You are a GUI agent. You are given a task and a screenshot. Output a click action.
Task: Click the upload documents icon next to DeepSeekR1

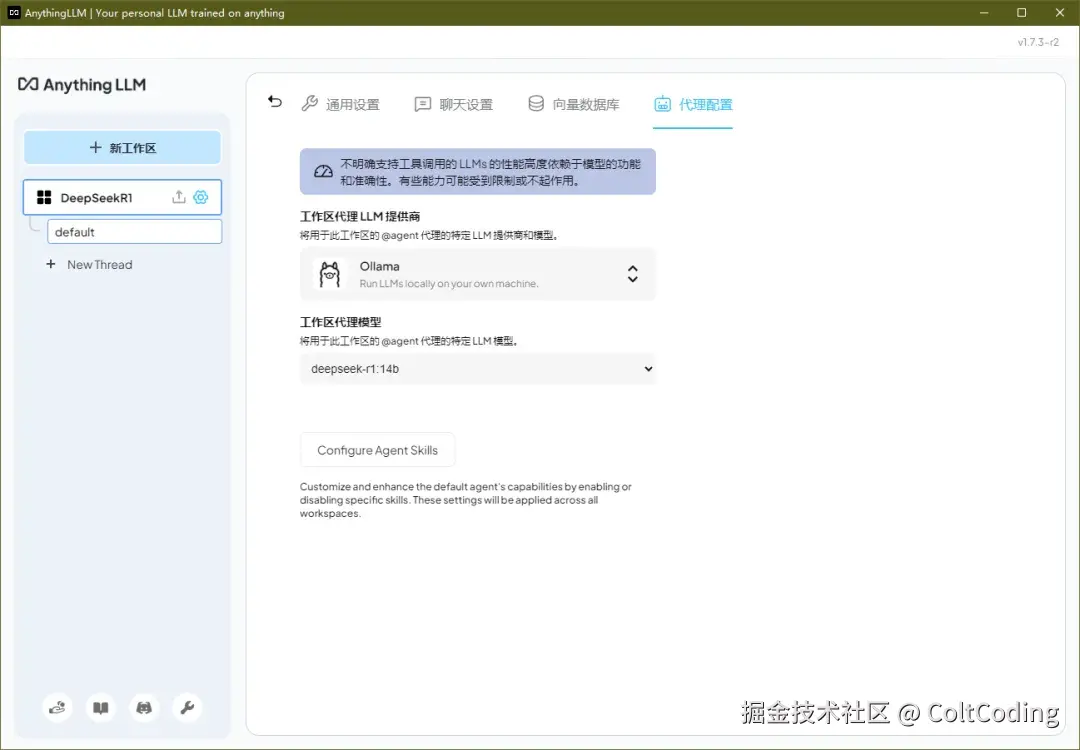(x=178, y=197)
